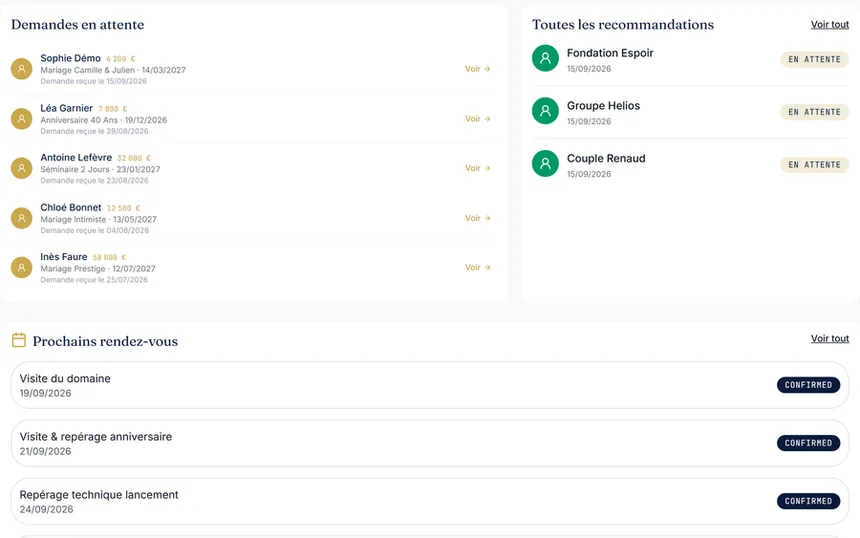Click the 58 000 € amount
This screenshot has width=860, height=538.
pyautogui.click(x=109, y=257)
